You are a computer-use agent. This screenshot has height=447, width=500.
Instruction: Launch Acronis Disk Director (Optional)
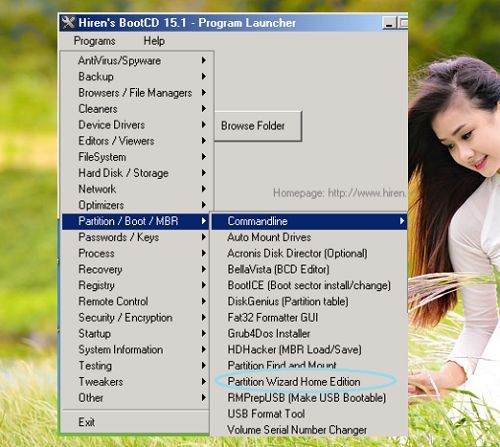pyautogui.click(x=309, y=253)
